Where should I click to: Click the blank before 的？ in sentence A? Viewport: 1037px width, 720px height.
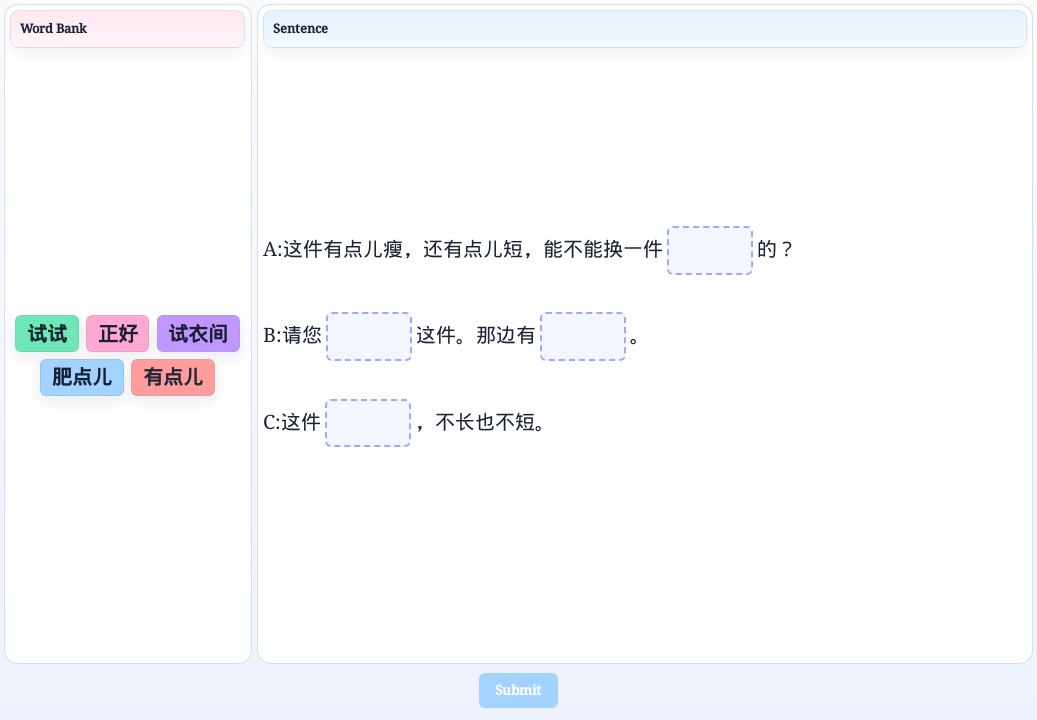[x=710, y=250]
